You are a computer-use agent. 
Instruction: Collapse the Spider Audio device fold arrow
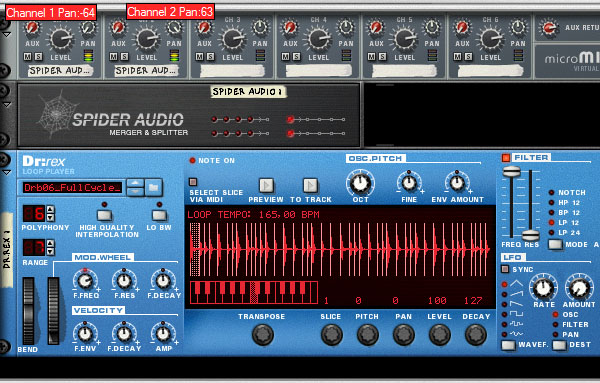pos(7,104)
